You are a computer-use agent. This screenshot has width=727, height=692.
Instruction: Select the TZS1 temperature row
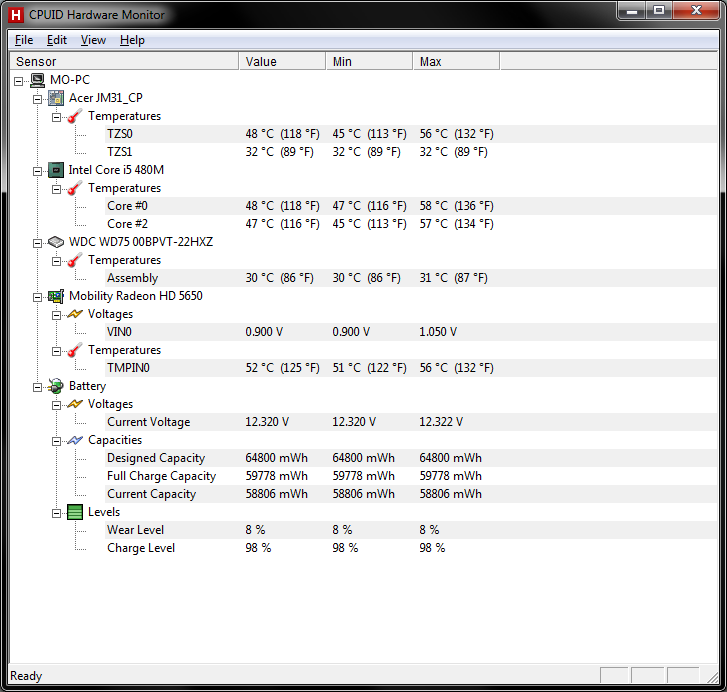(x=411, y=152)
